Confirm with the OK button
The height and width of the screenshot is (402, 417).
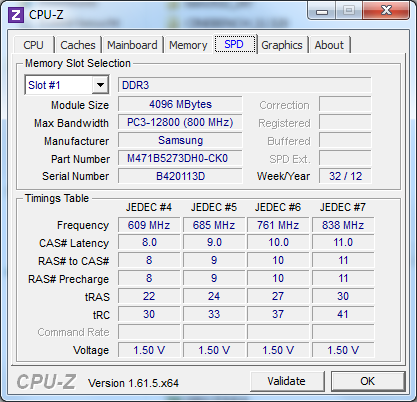[x=368, y=381]
